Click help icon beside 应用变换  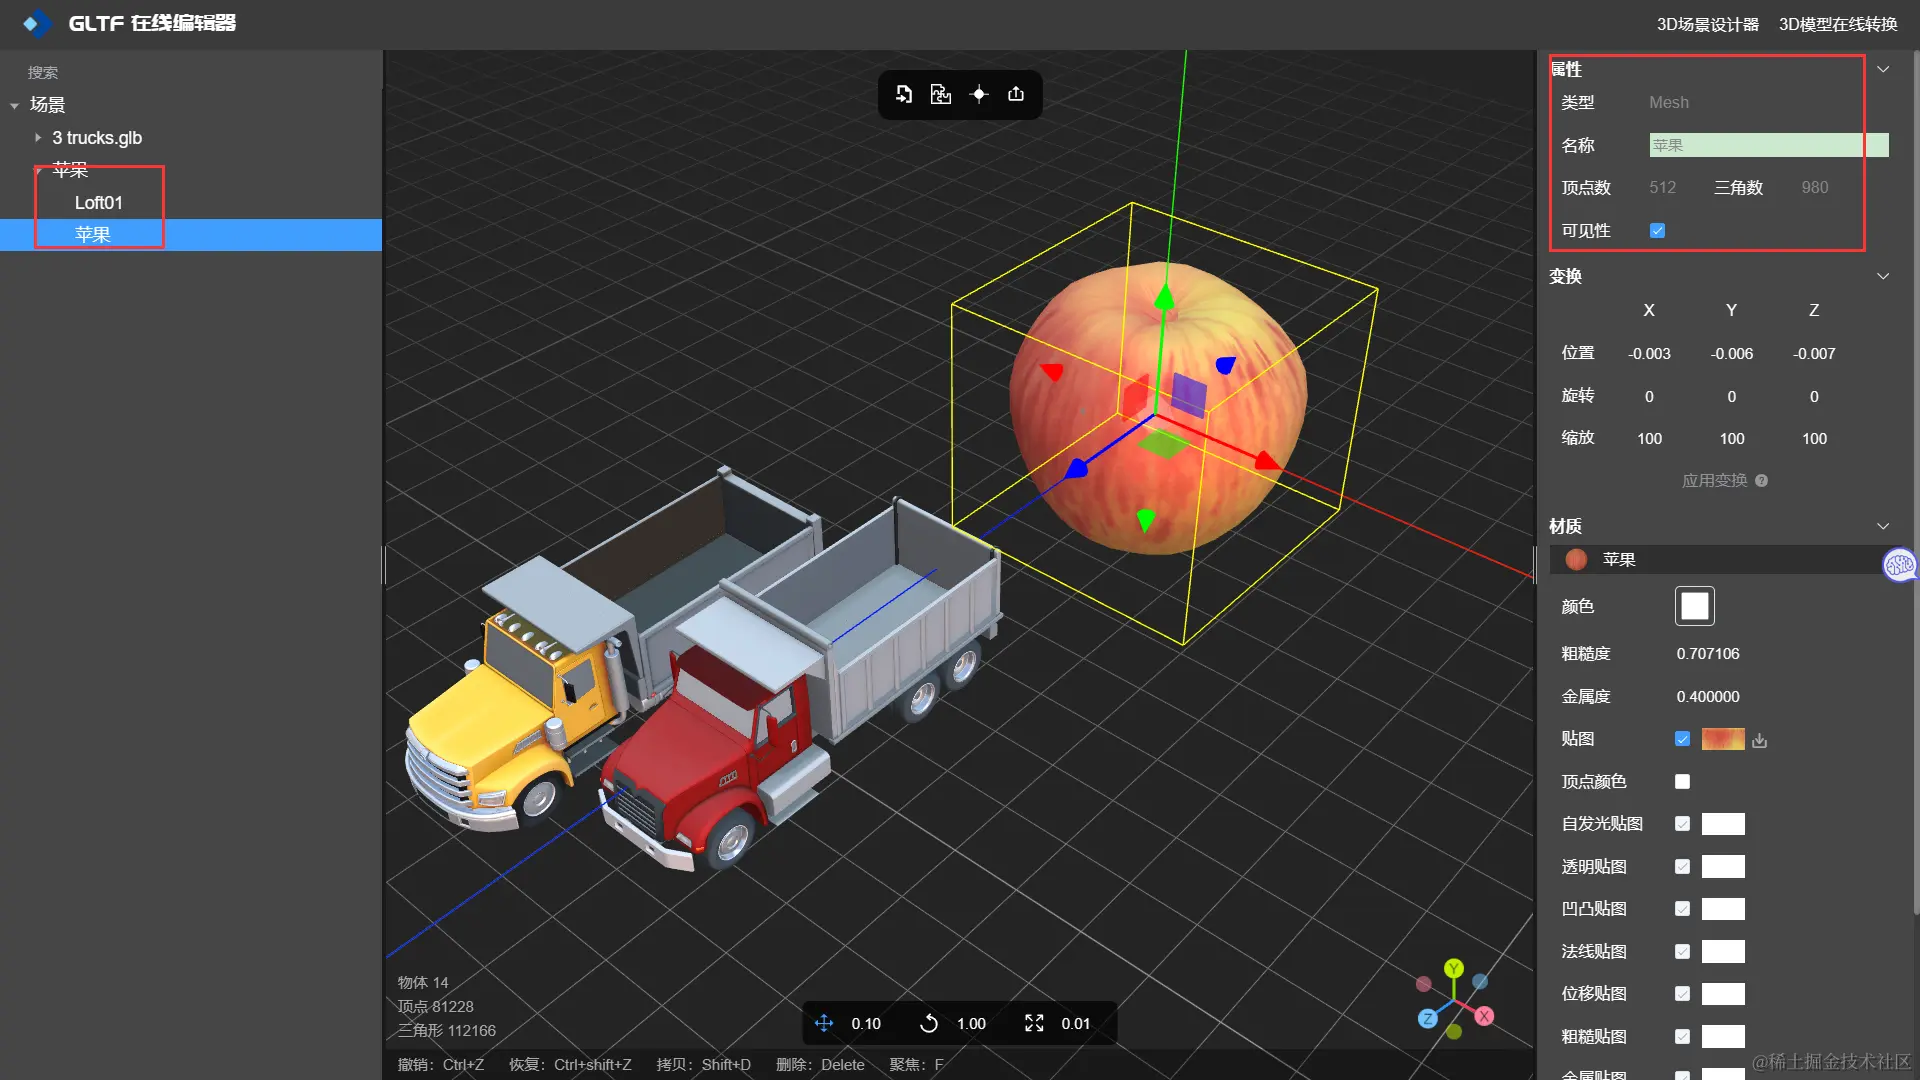1762,481
